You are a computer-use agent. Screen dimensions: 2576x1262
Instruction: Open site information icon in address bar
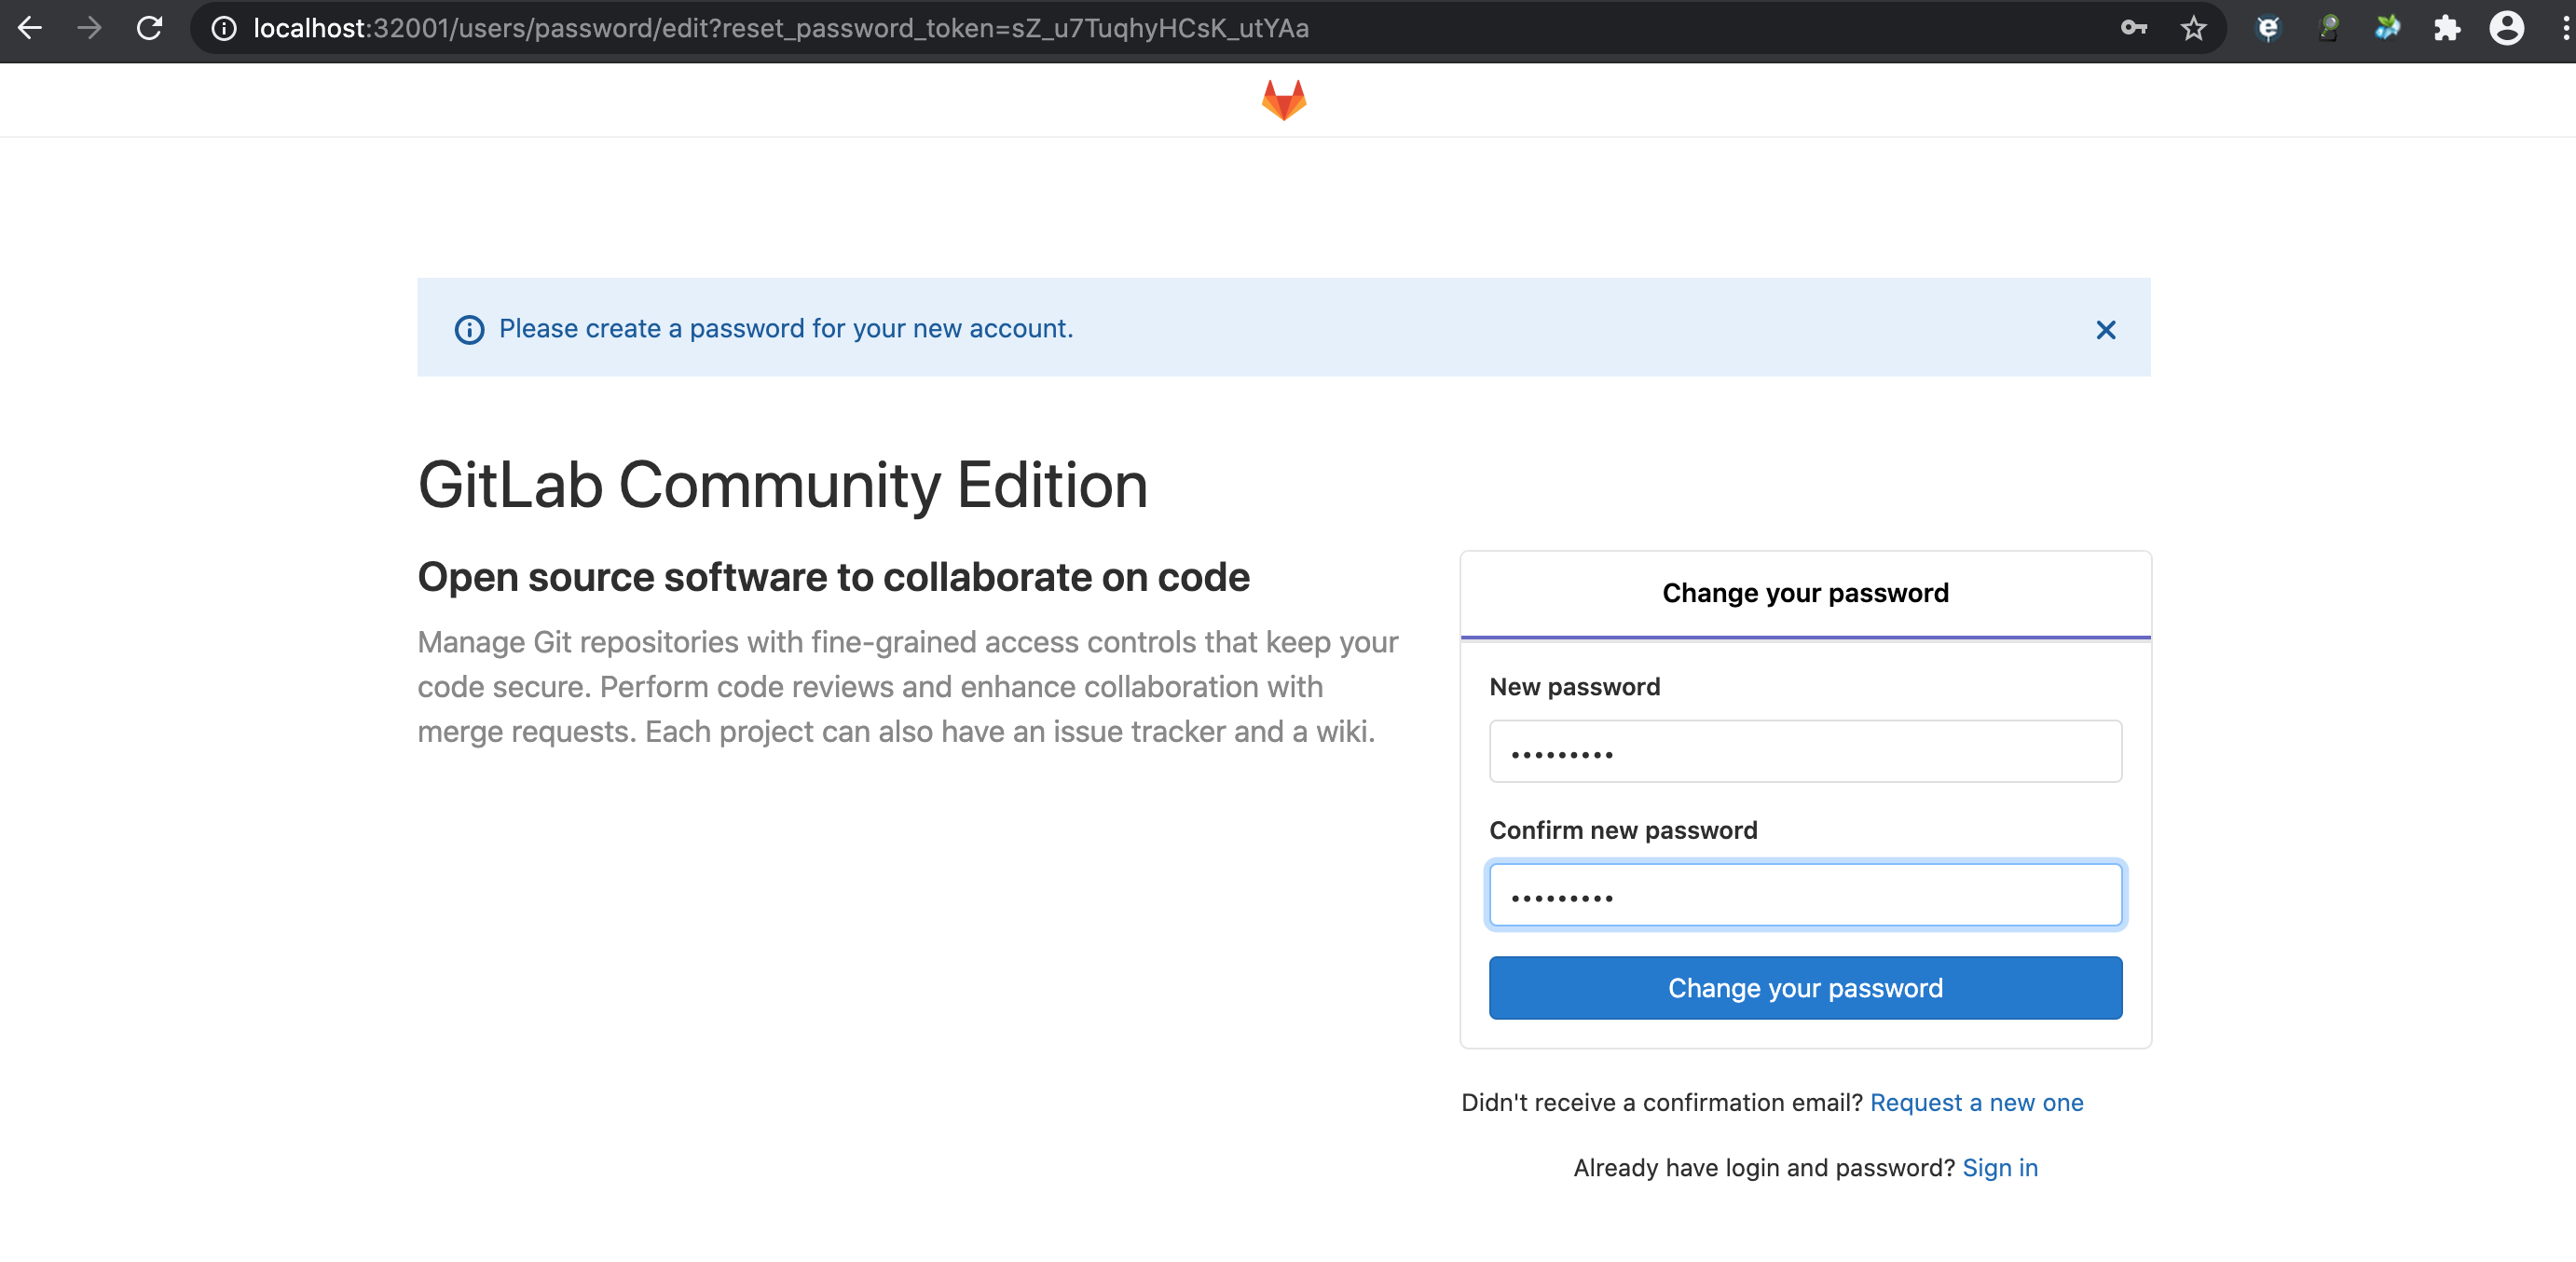click(x=224, y=29)
